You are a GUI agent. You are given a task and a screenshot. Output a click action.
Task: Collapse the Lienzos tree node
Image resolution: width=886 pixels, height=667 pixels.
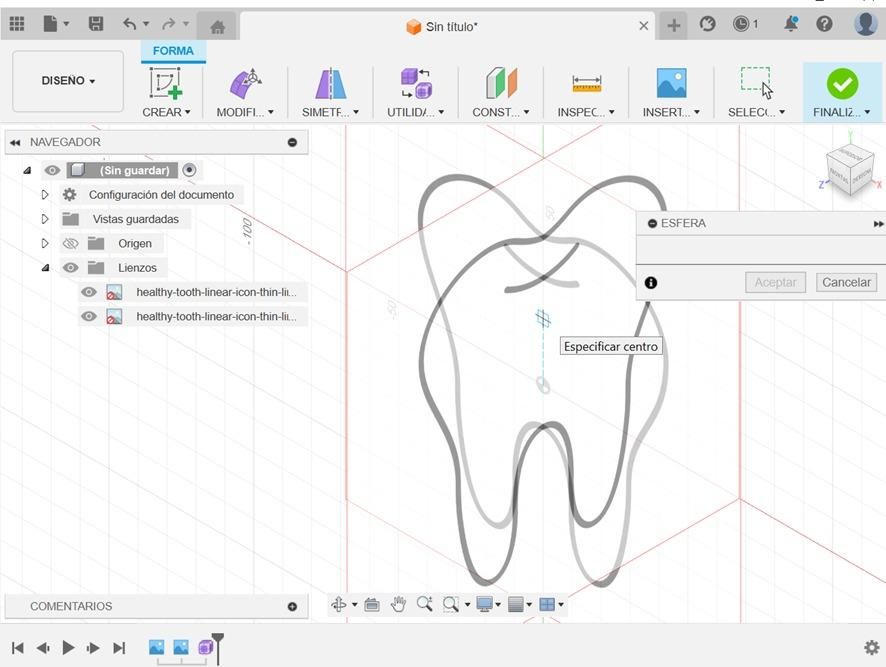(45, 268)
